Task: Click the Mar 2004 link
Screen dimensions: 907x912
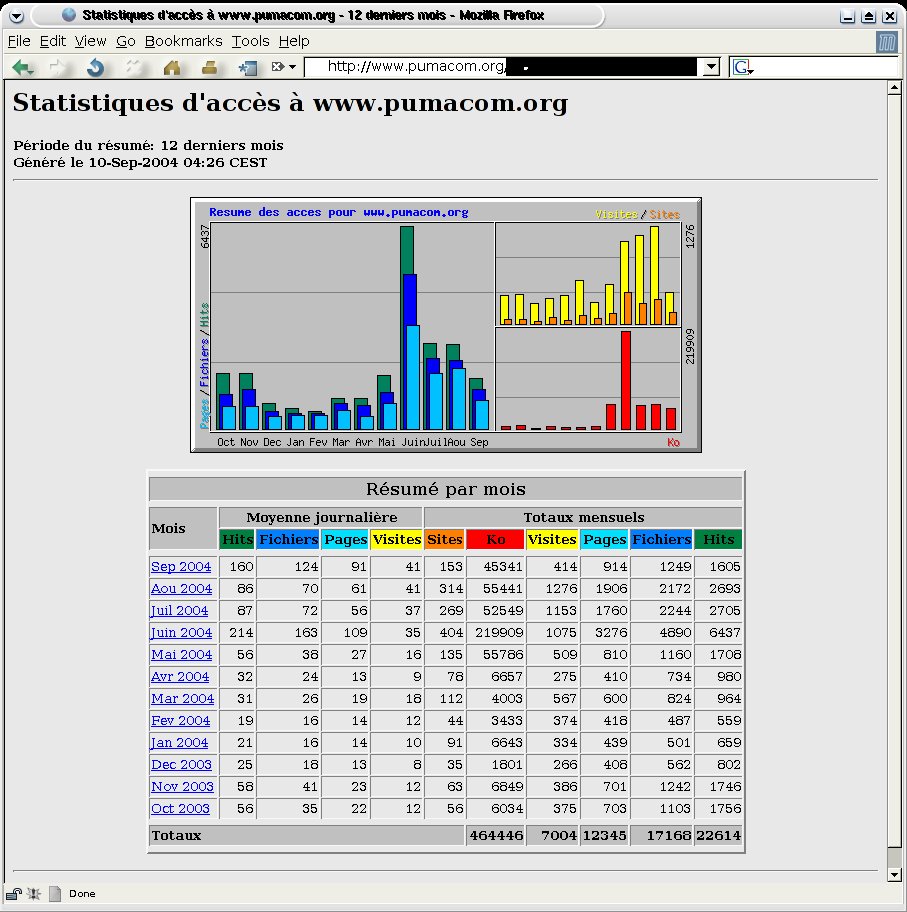Action: coord(183,699)
